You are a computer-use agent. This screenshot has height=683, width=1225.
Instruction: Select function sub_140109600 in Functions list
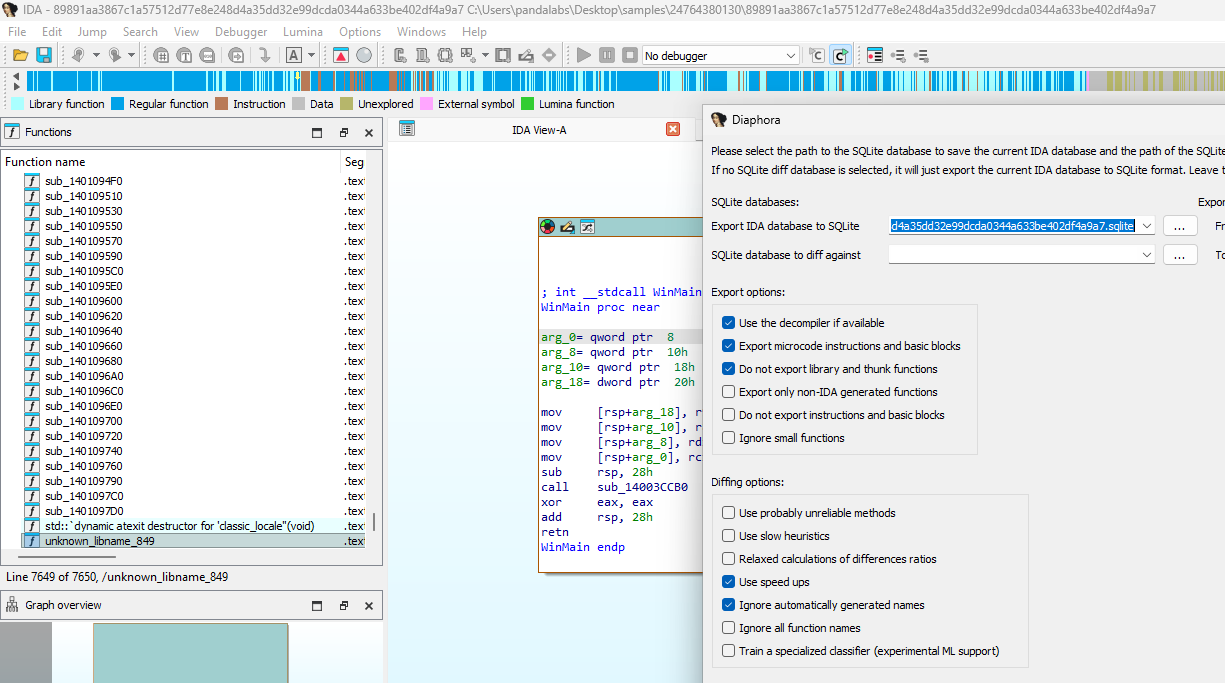[x=84, y=301]
